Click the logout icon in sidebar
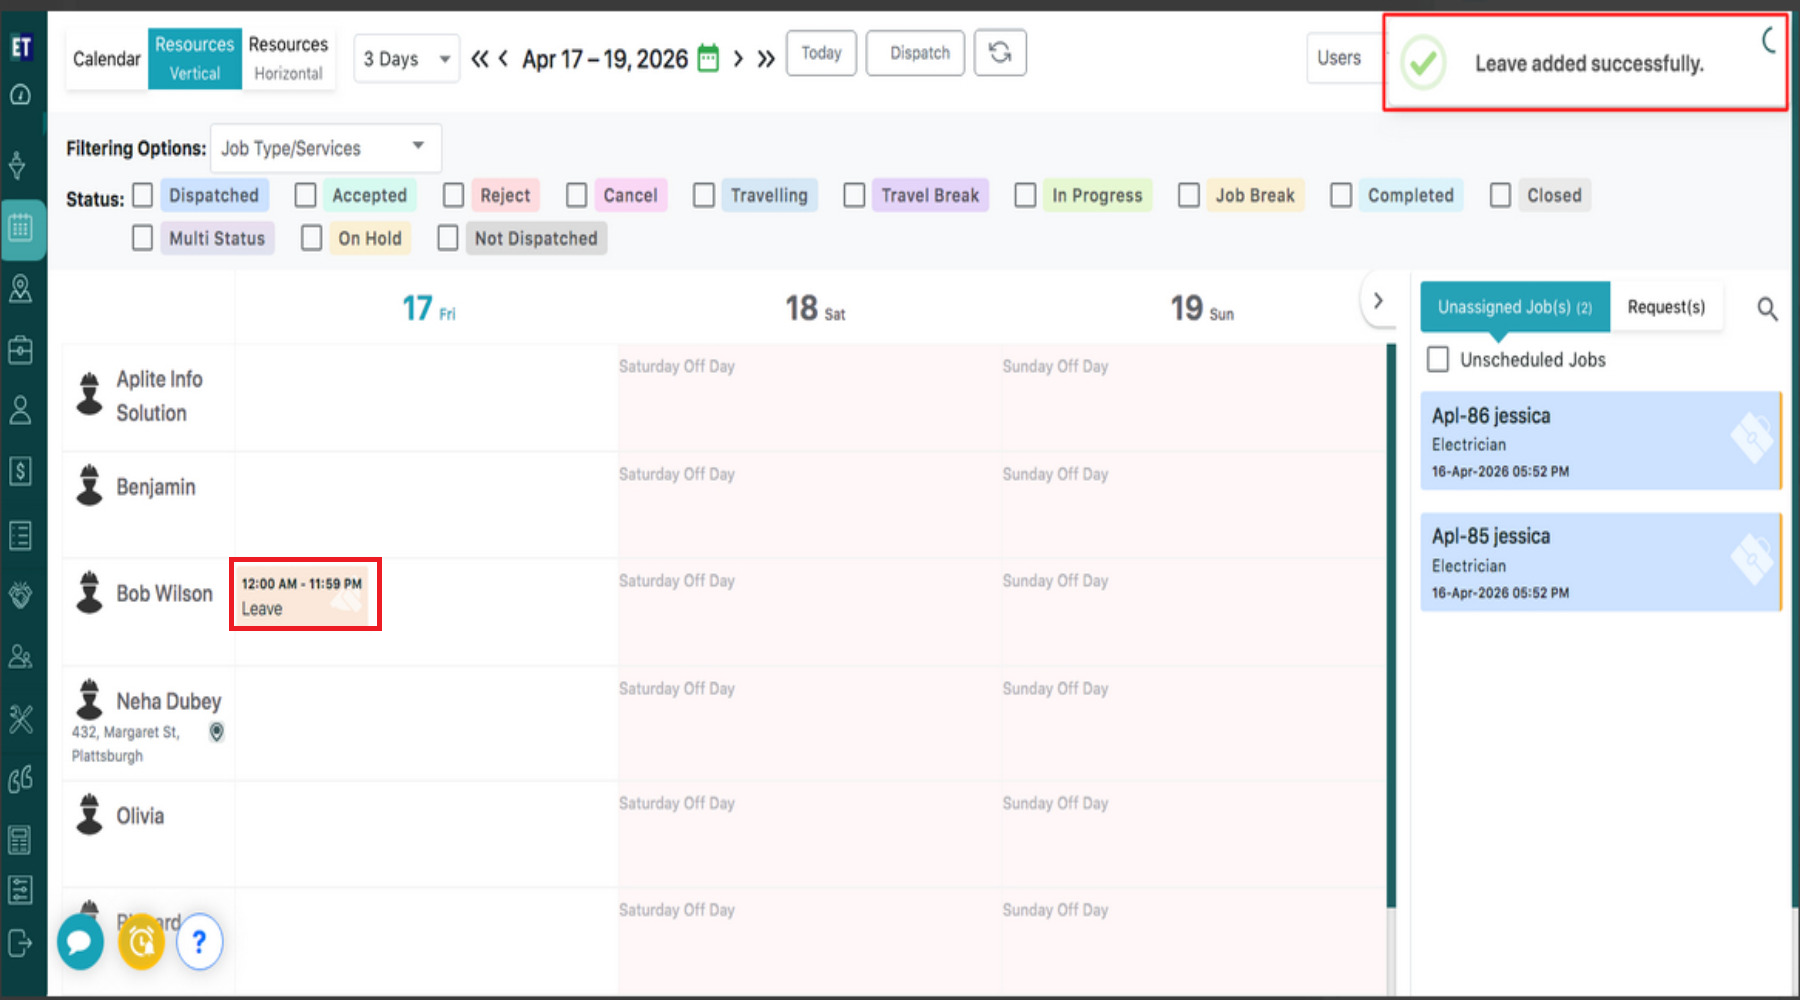 pos(20,943)
